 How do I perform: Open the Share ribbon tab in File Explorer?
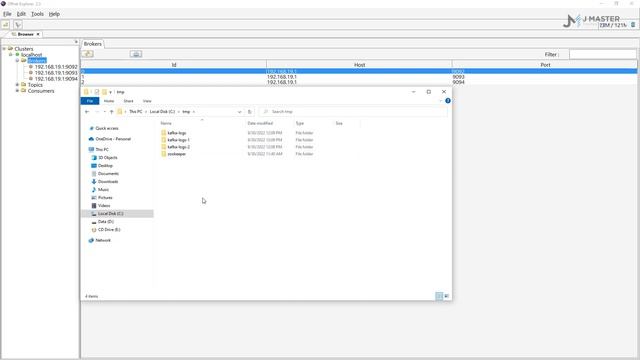129,101
